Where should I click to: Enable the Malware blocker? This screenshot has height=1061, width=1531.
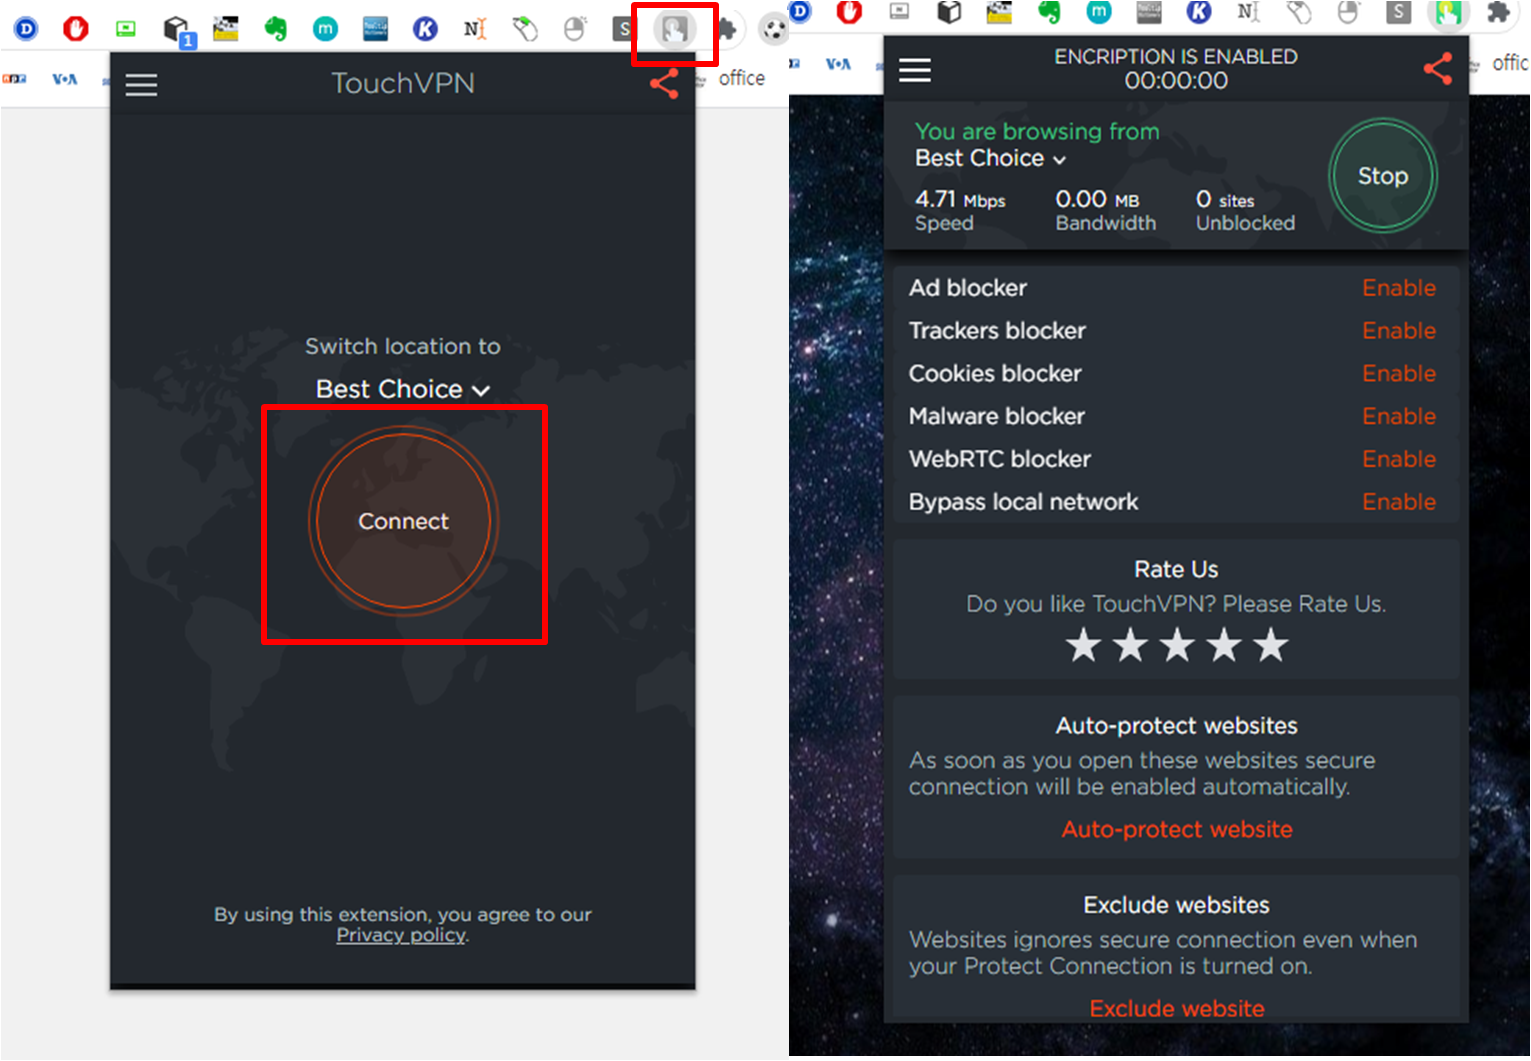(x=1399, y=417)
